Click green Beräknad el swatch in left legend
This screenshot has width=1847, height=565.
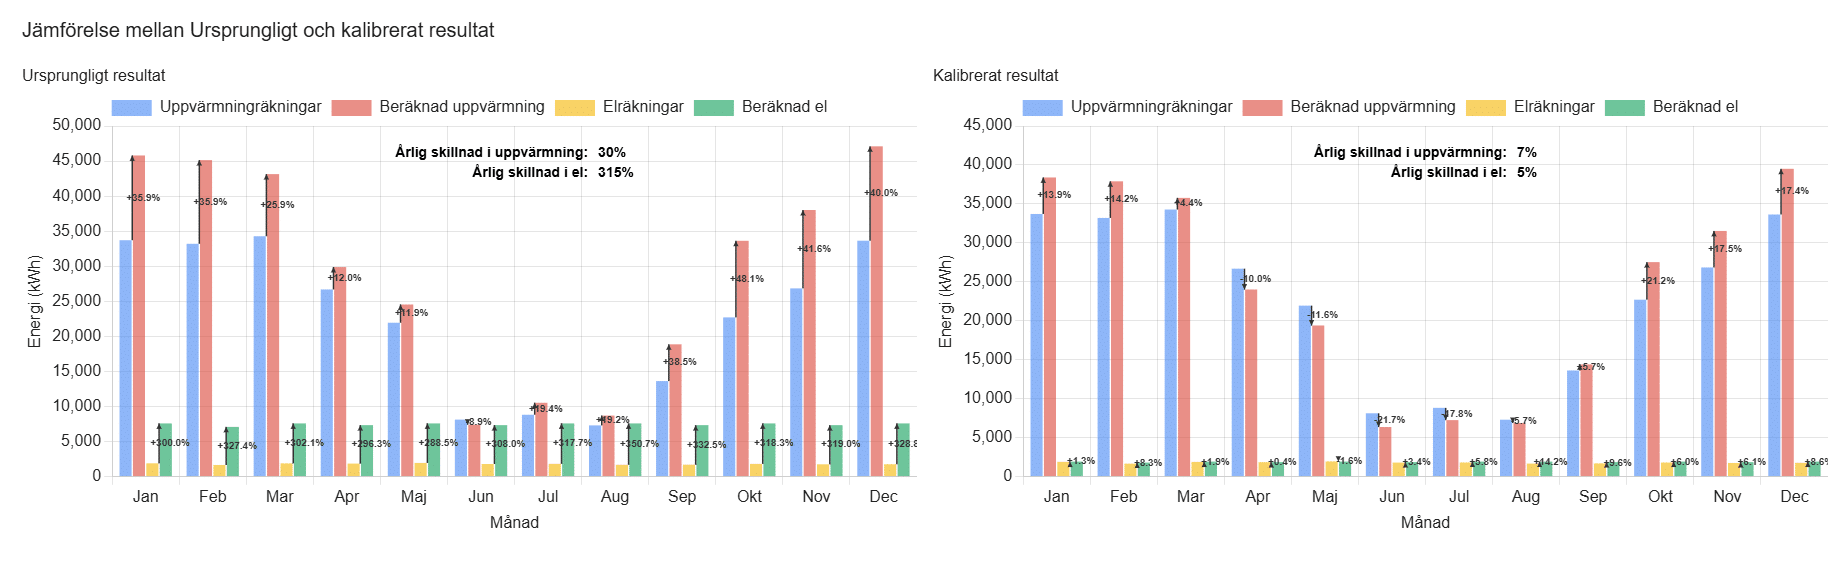coord(713,108)
